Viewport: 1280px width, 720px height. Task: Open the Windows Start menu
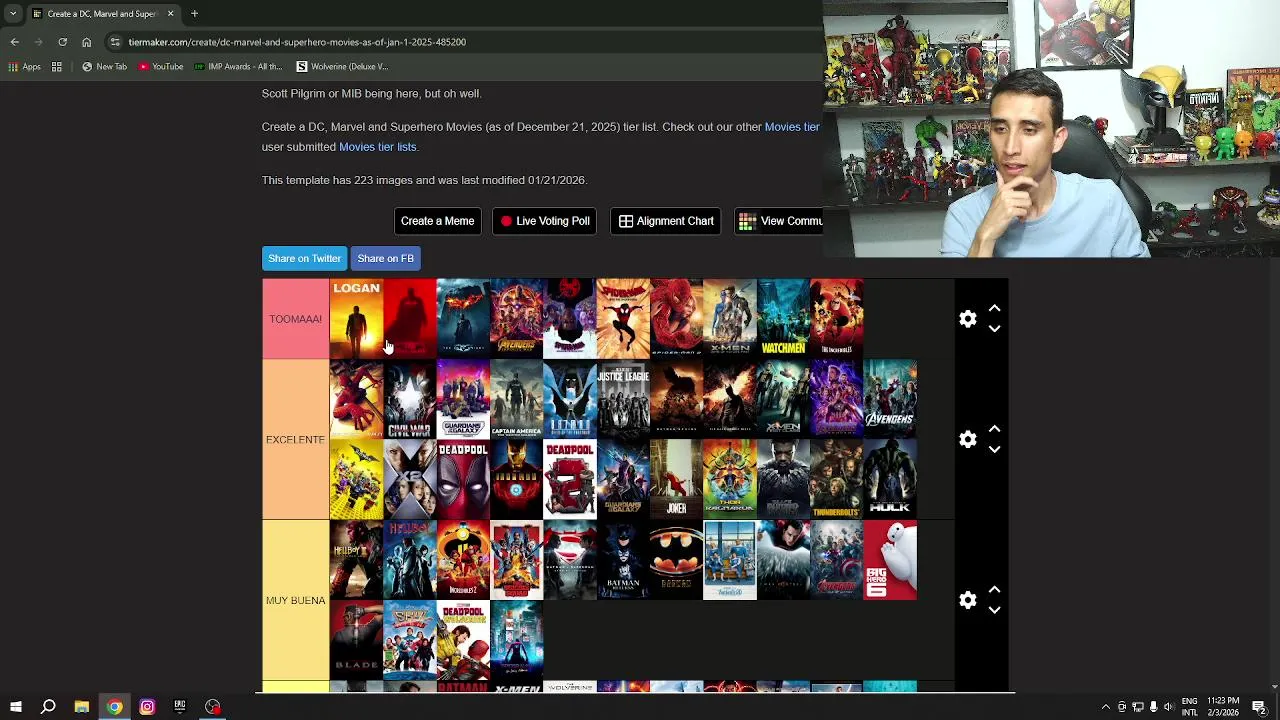pos(15,707)
